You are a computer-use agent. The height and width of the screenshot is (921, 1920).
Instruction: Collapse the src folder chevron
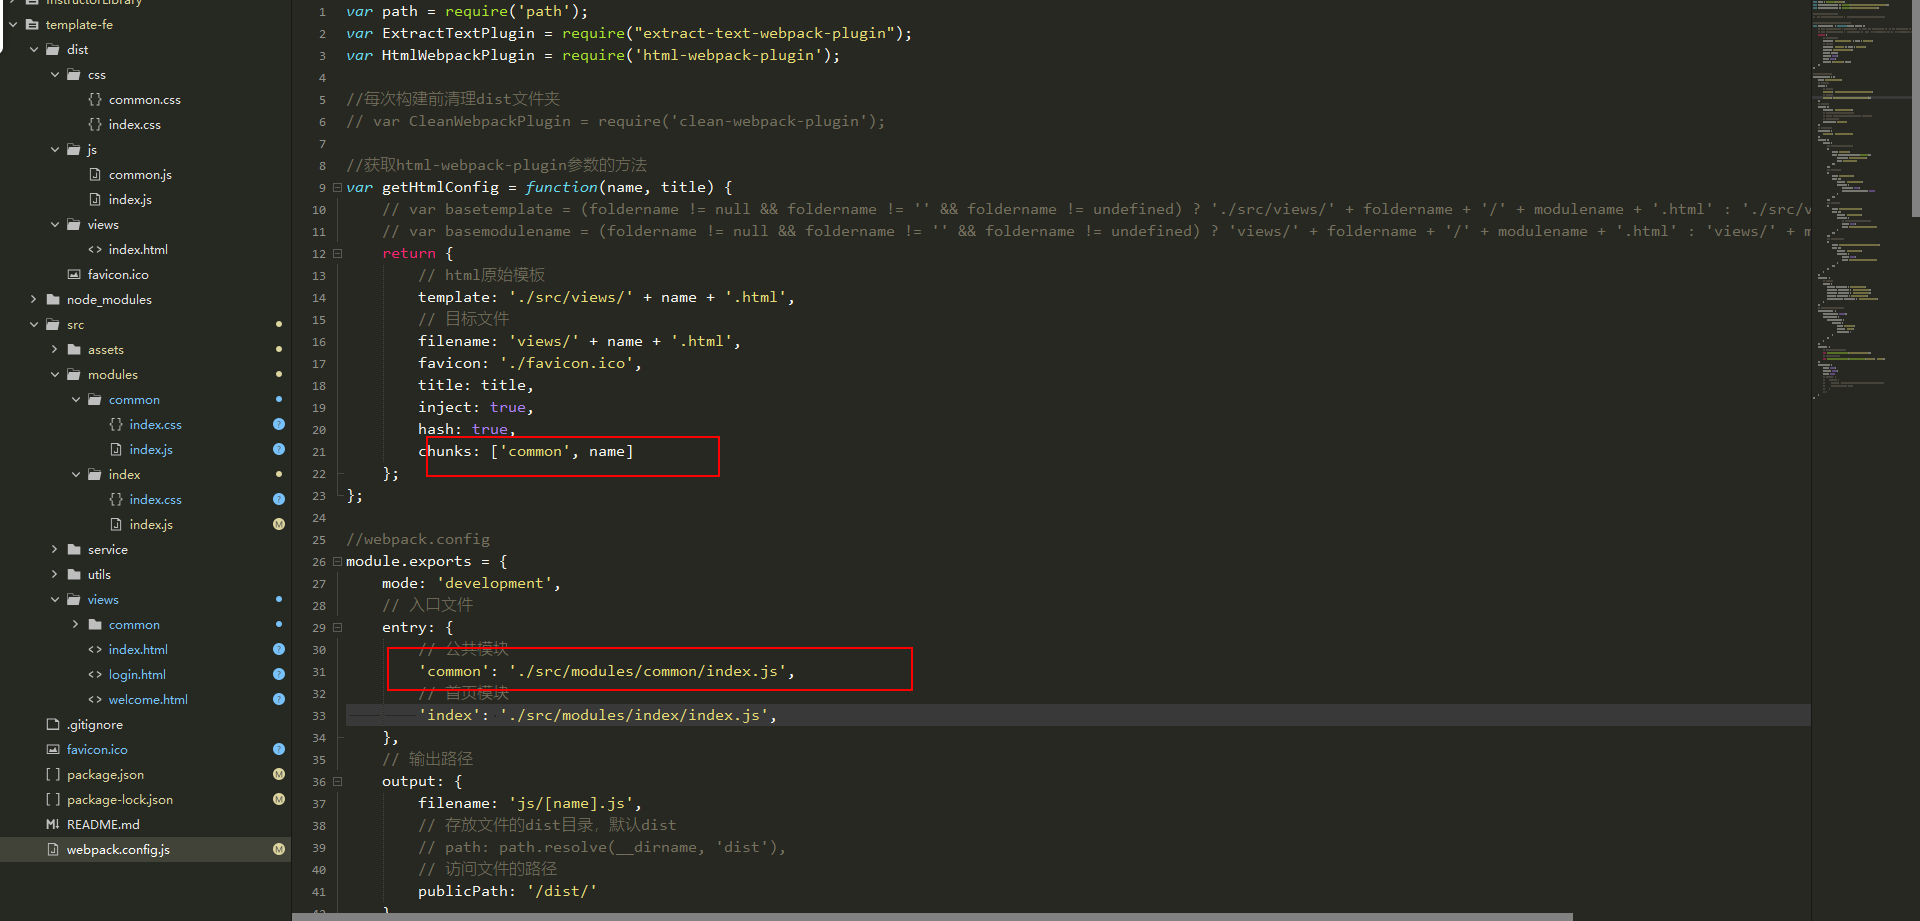tap(34, 324)
